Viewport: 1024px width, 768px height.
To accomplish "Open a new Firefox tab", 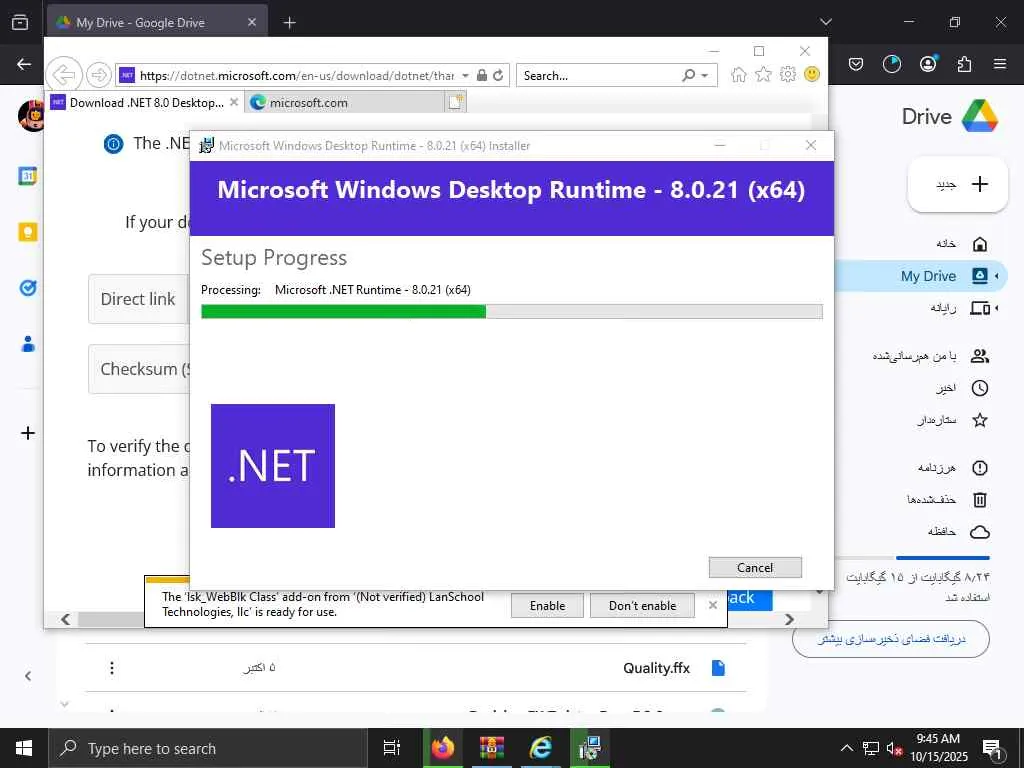I will (289, 23).
